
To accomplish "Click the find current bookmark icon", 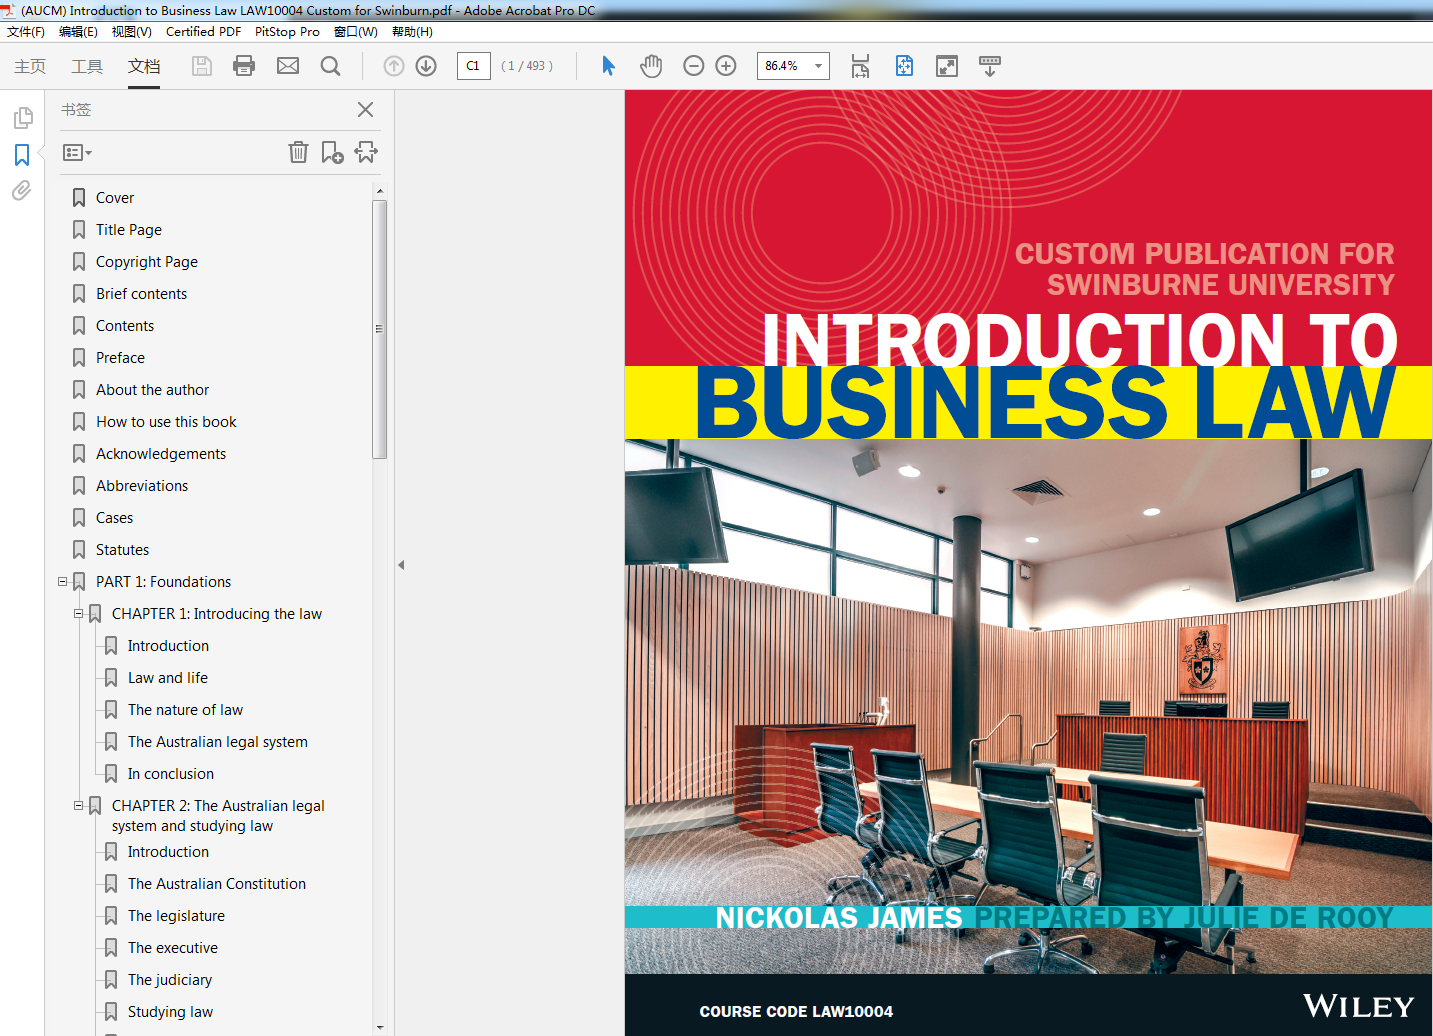I will click(x=366, y=152).
